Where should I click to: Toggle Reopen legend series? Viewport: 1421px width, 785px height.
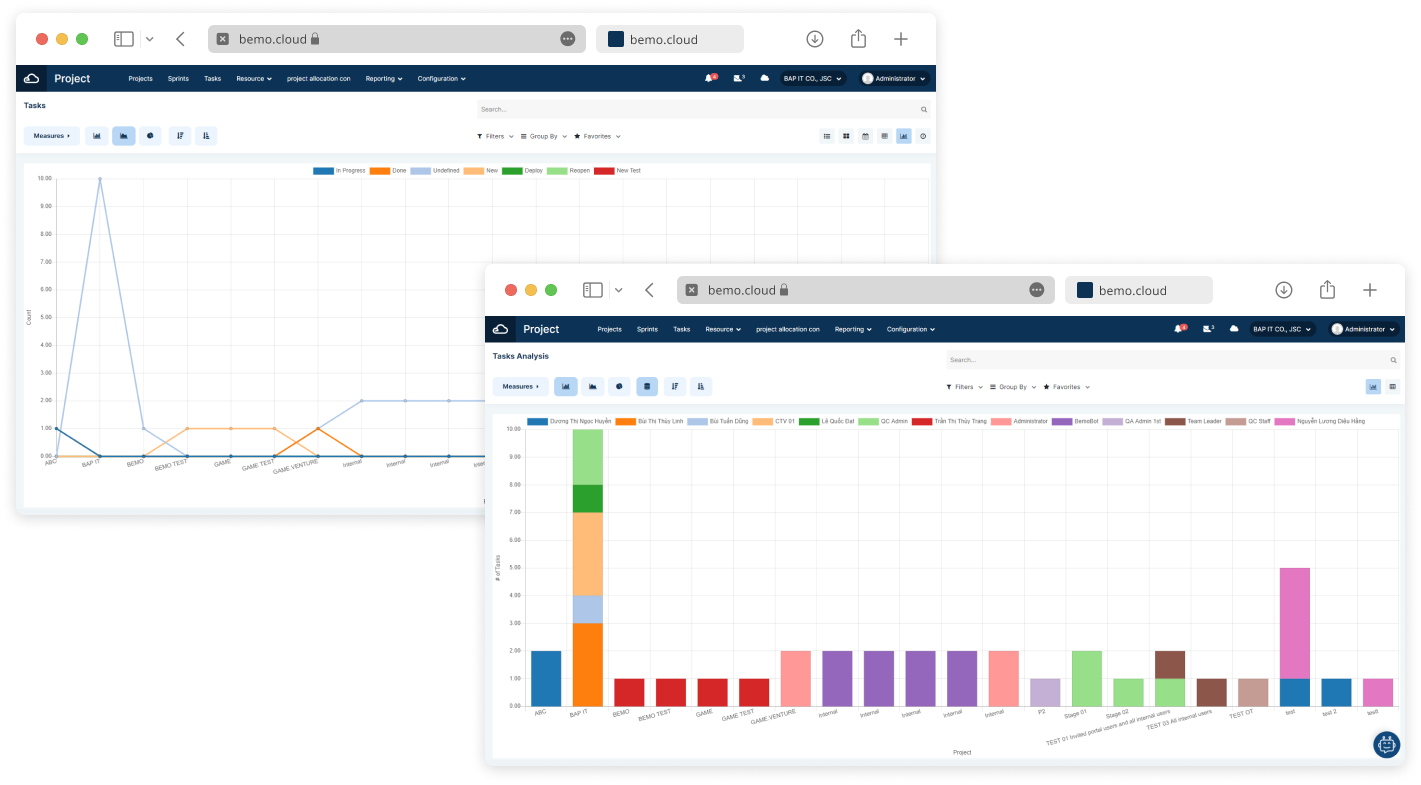[x=568, y=171]
